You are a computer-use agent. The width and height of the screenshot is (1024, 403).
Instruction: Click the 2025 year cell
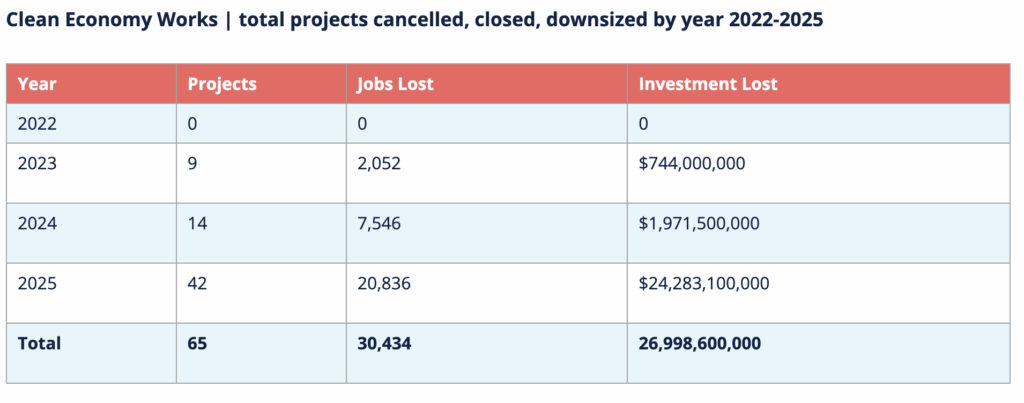point(38,283)
